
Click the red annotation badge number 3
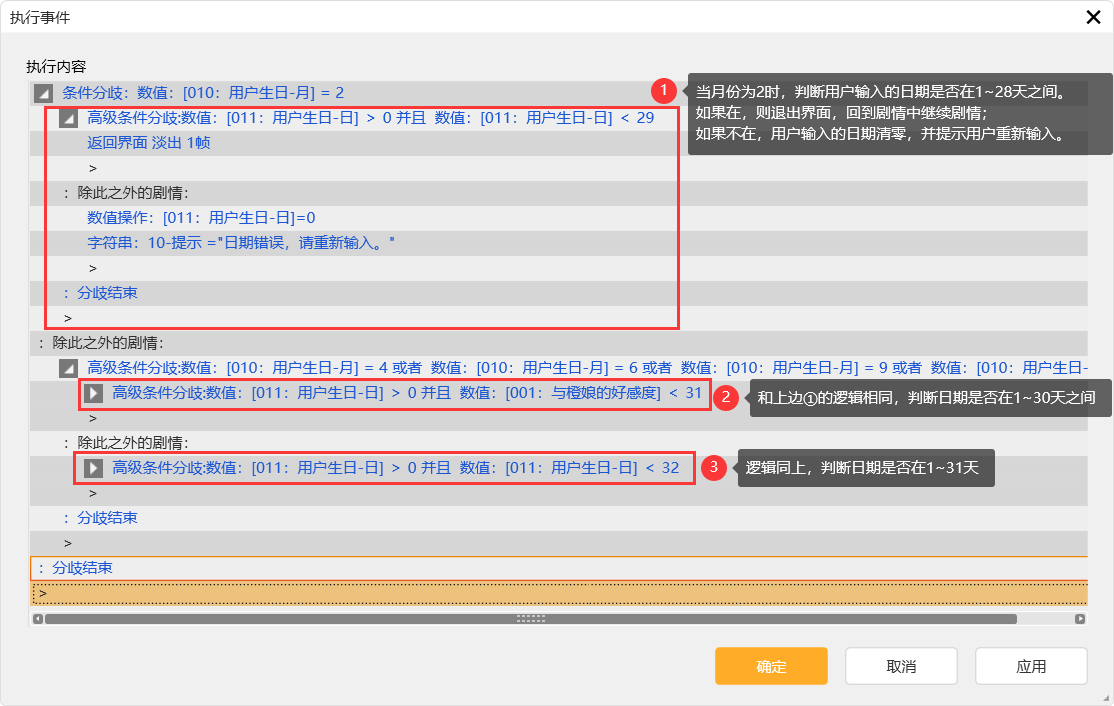712,467
